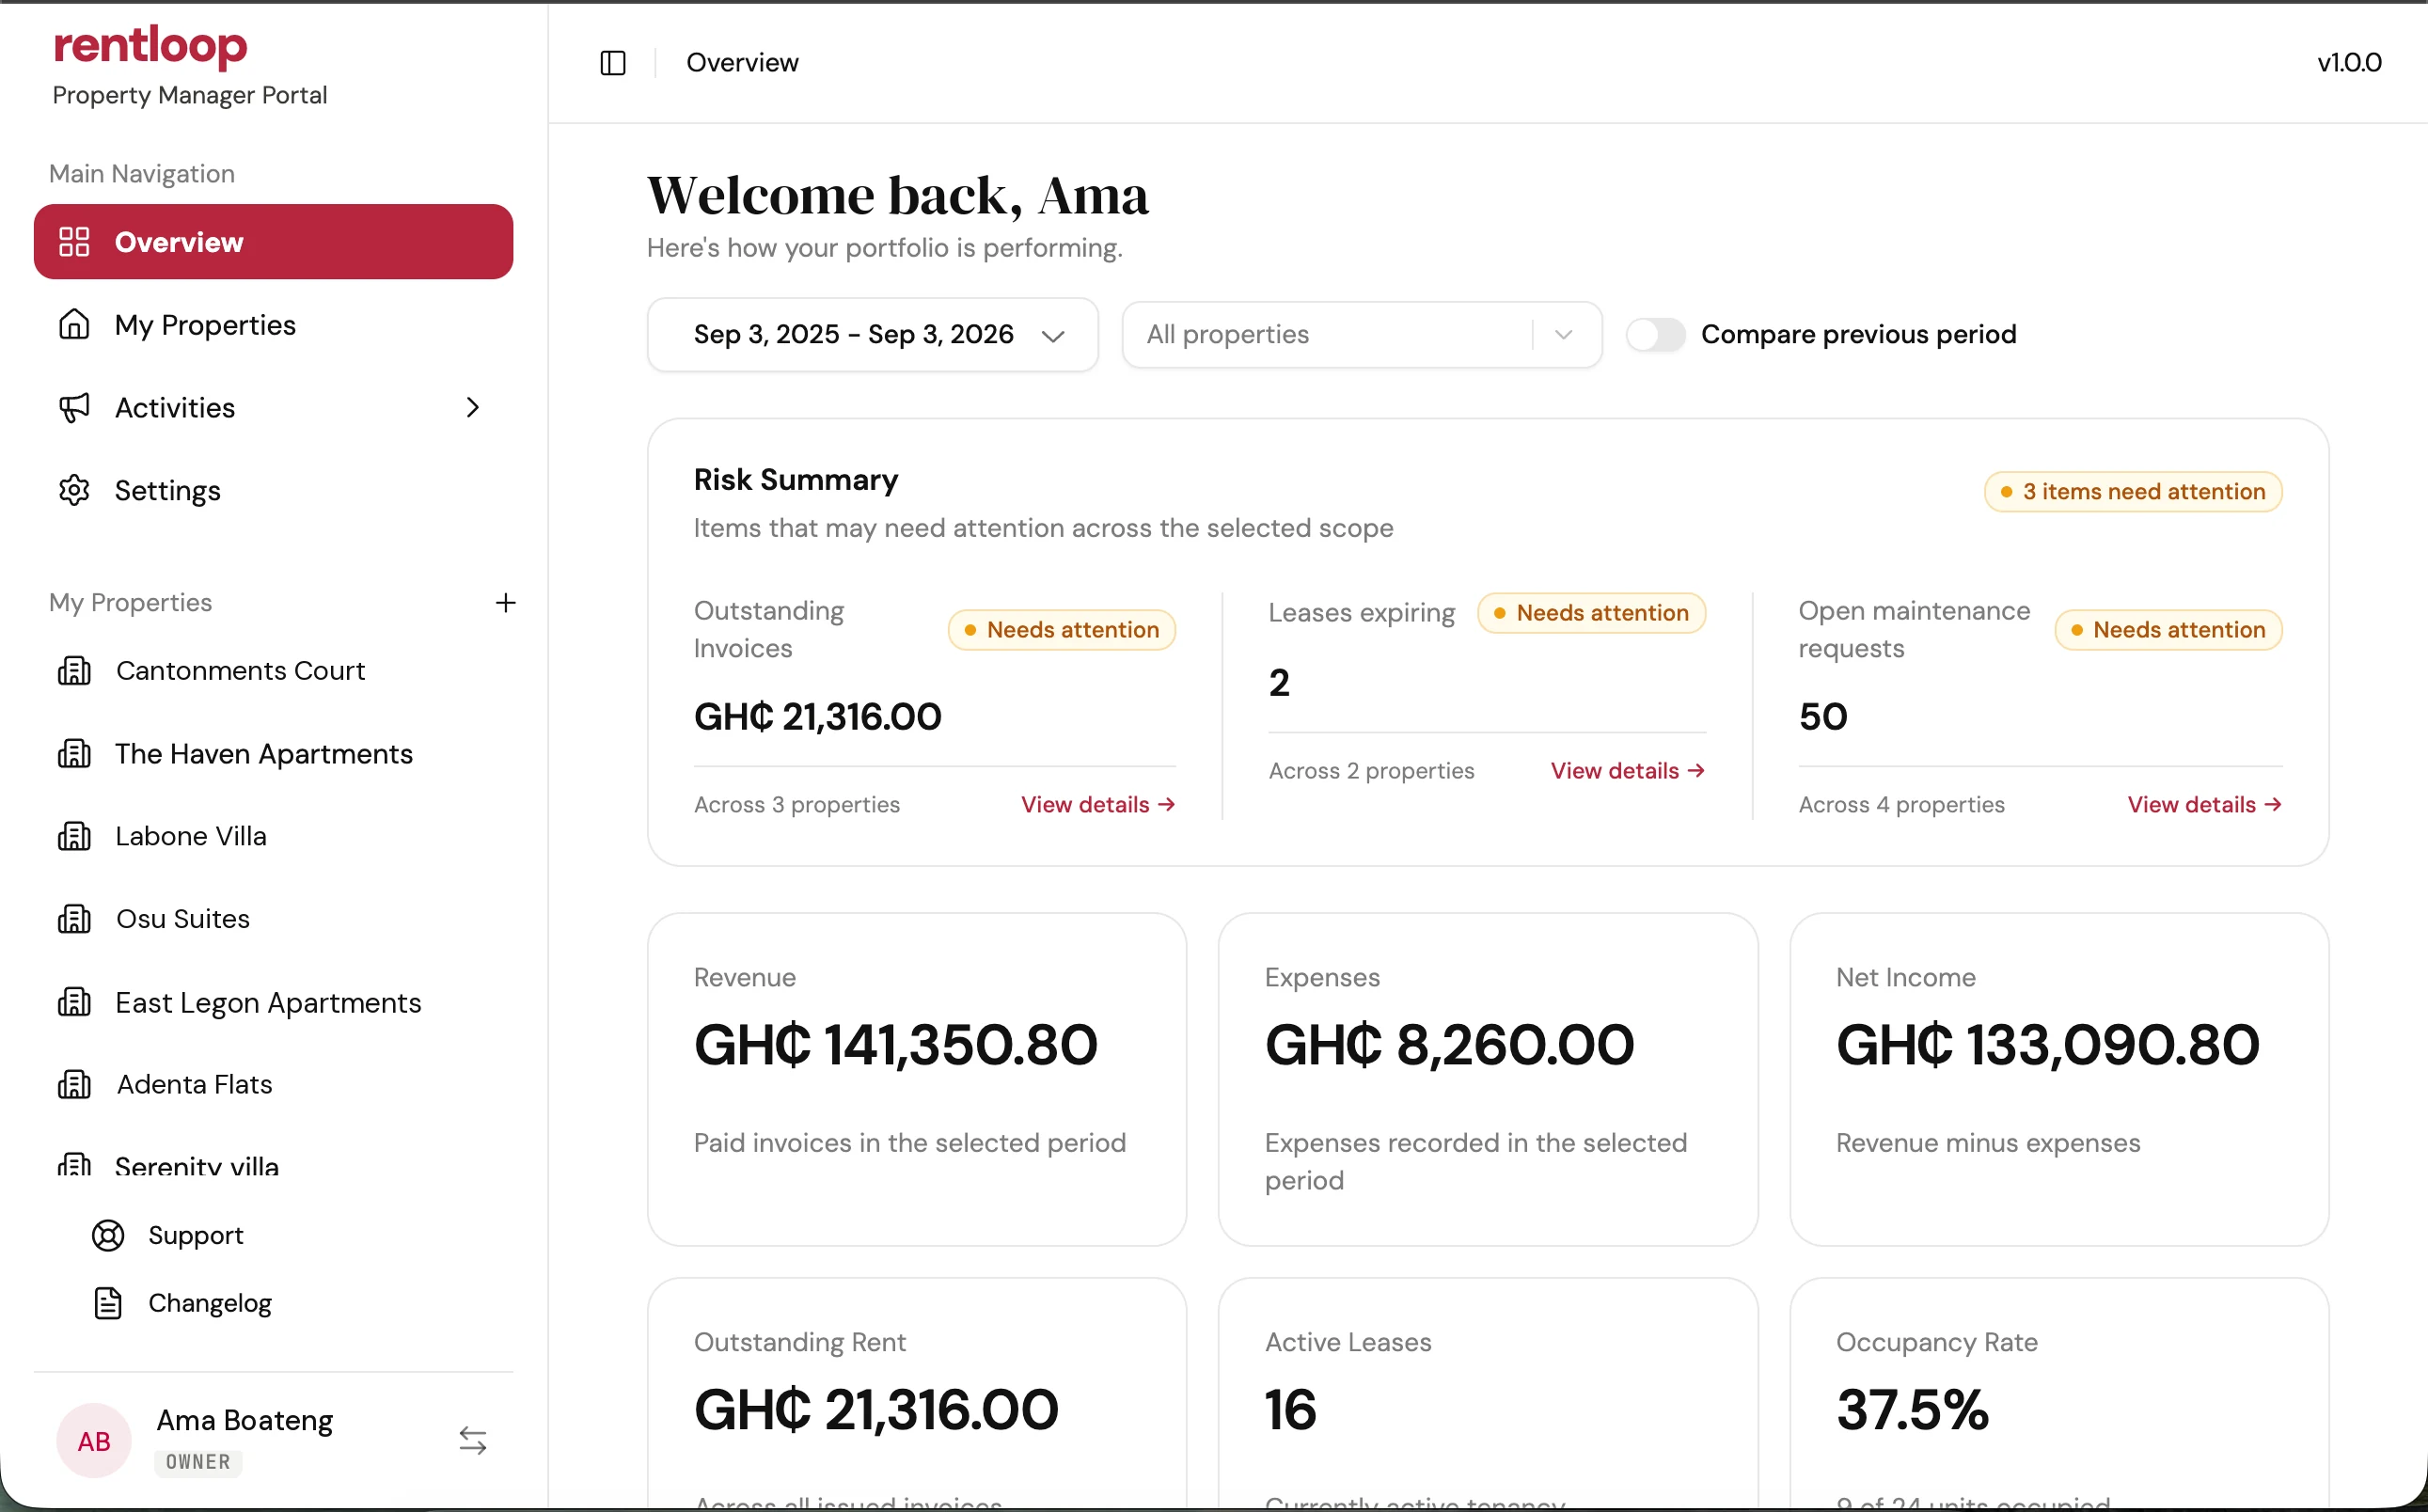Toggle the sidebar panel icon
2428x1512 pixels.
coord(613,63)
